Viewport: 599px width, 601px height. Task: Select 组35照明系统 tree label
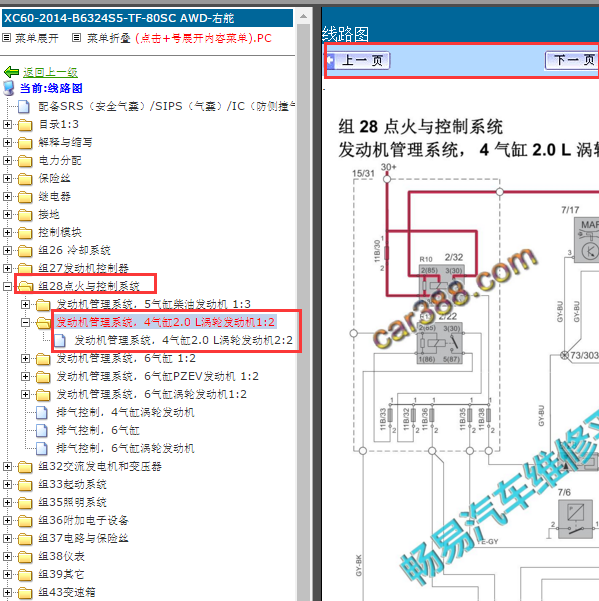(x=72, y=502)
